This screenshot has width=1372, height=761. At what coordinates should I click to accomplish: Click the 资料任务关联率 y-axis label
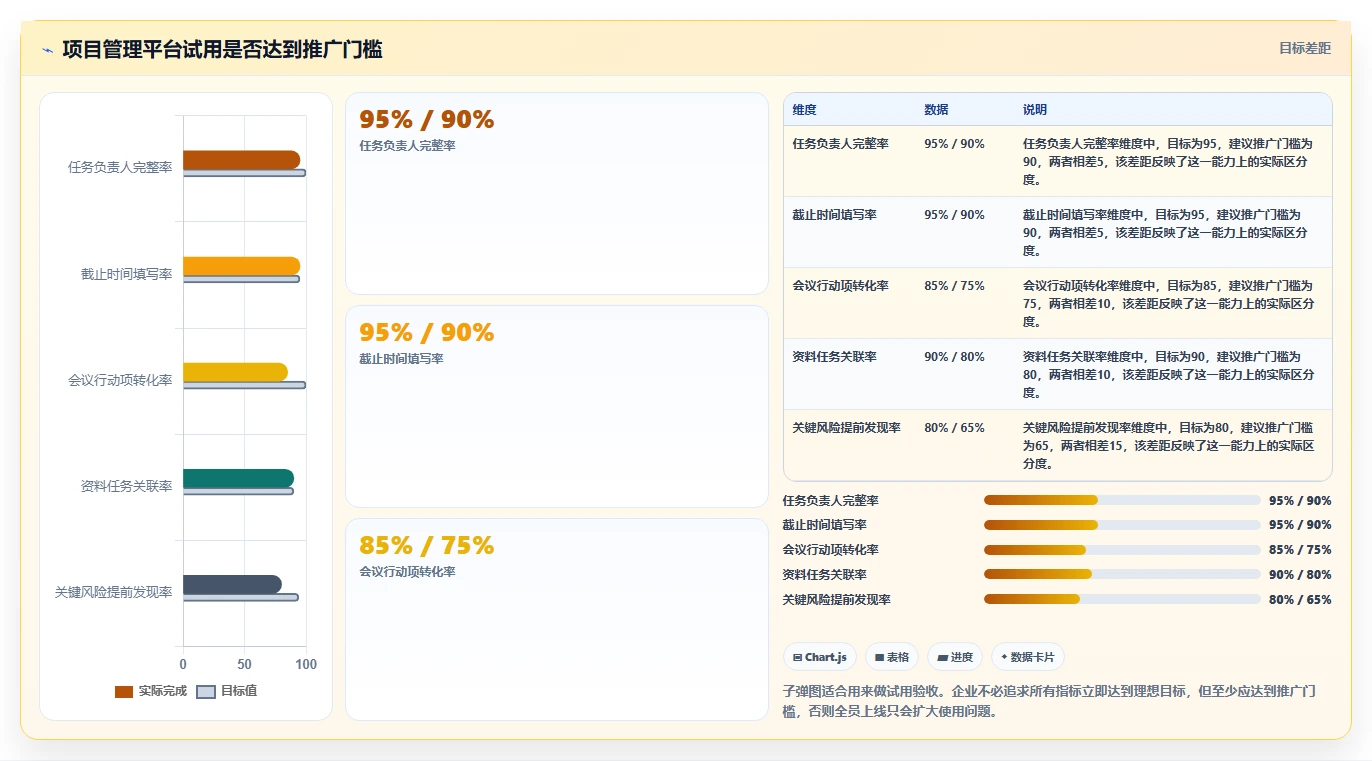point(126,486)
